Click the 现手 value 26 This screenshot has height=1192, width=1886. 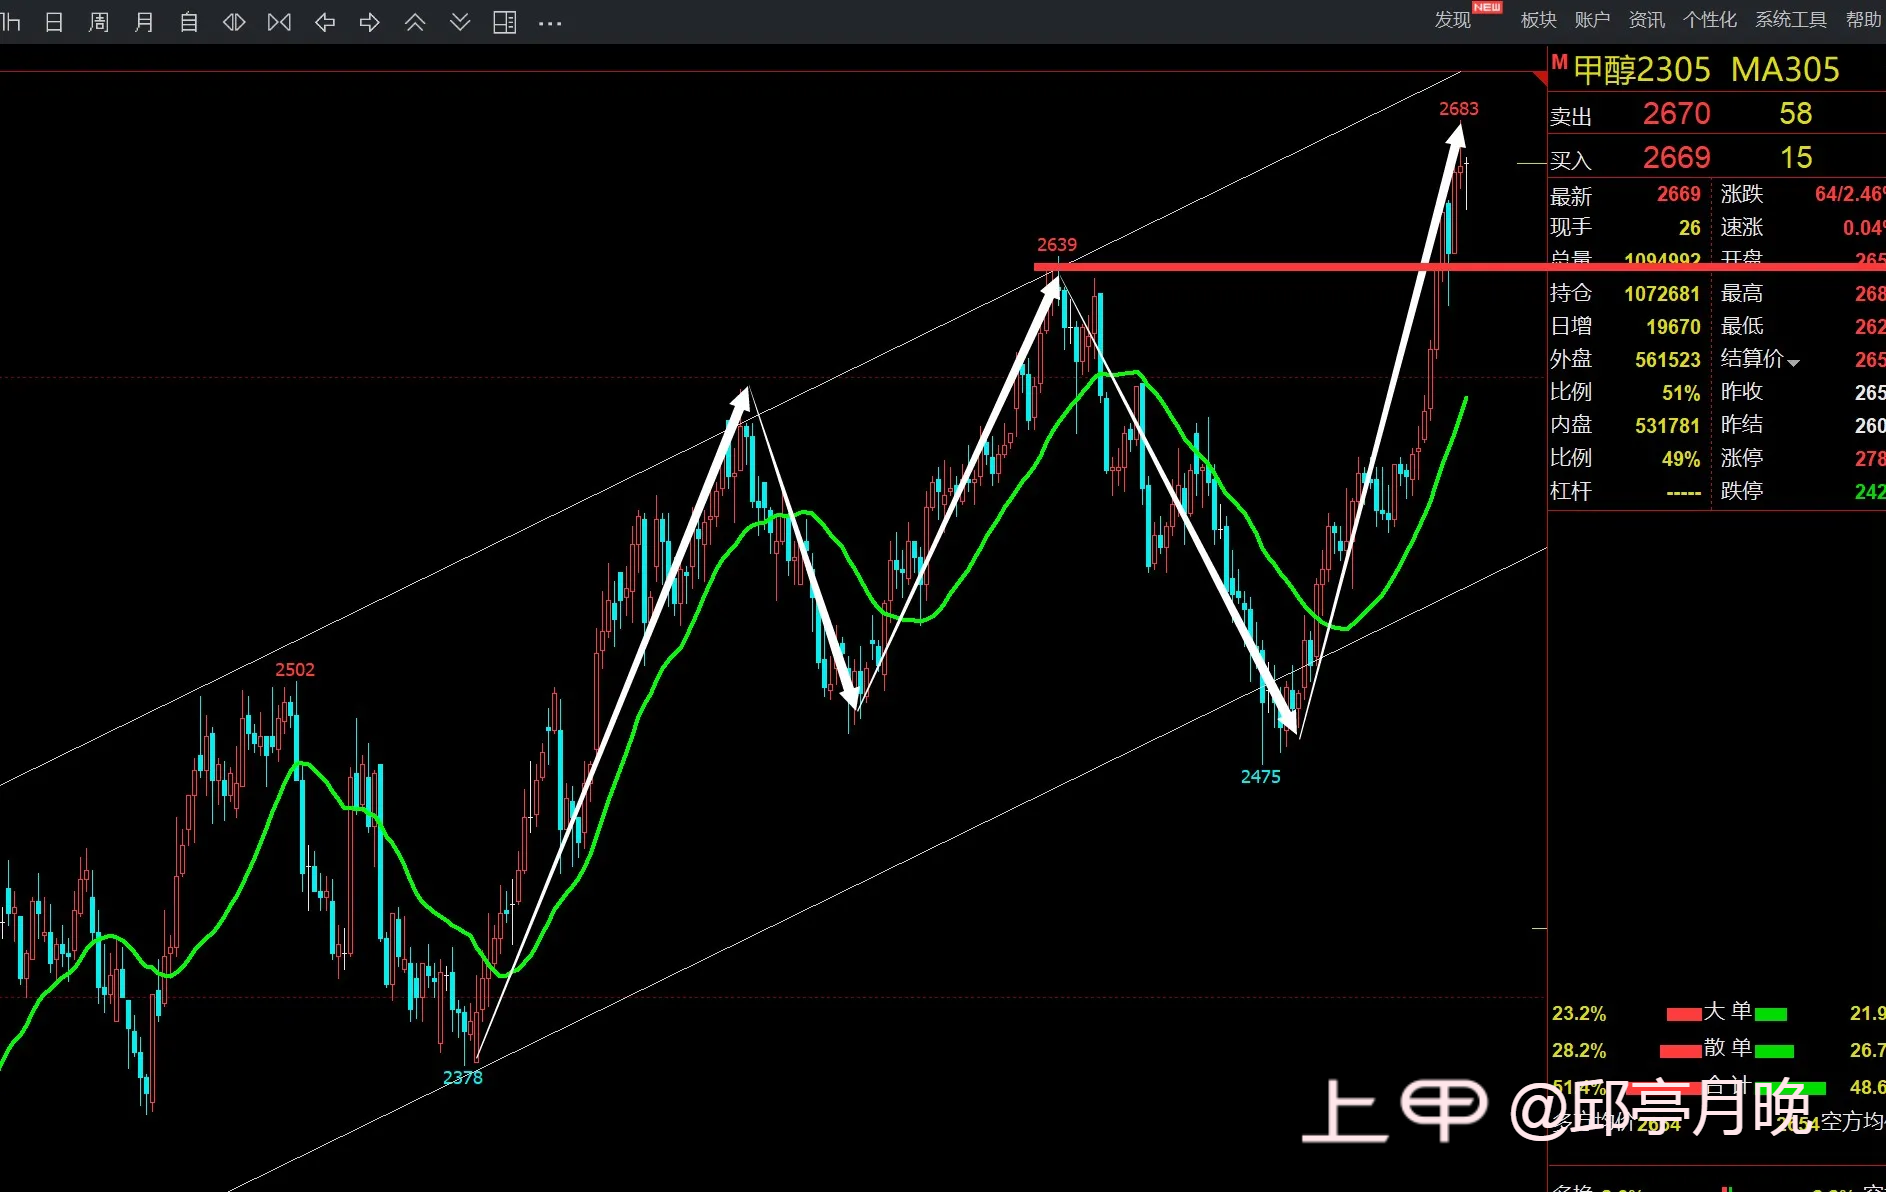[x=1689, y=228]
